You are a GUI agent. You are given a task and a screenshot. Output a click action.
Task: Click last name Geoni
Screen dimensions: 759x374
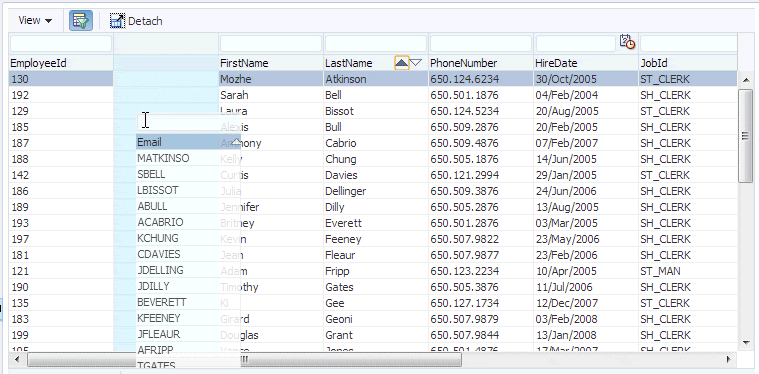[x=339, y=318]
